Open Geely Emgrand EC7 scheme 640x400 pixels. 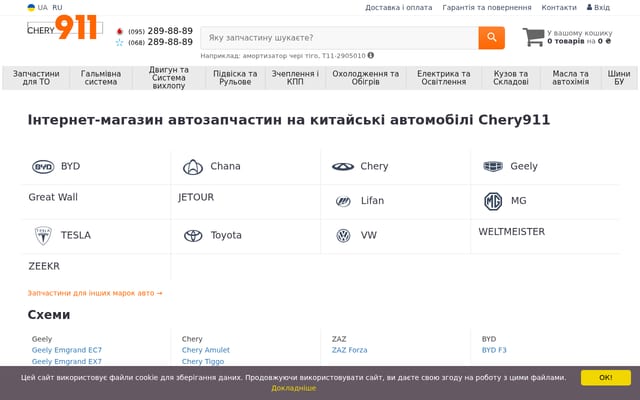[67, 350]
